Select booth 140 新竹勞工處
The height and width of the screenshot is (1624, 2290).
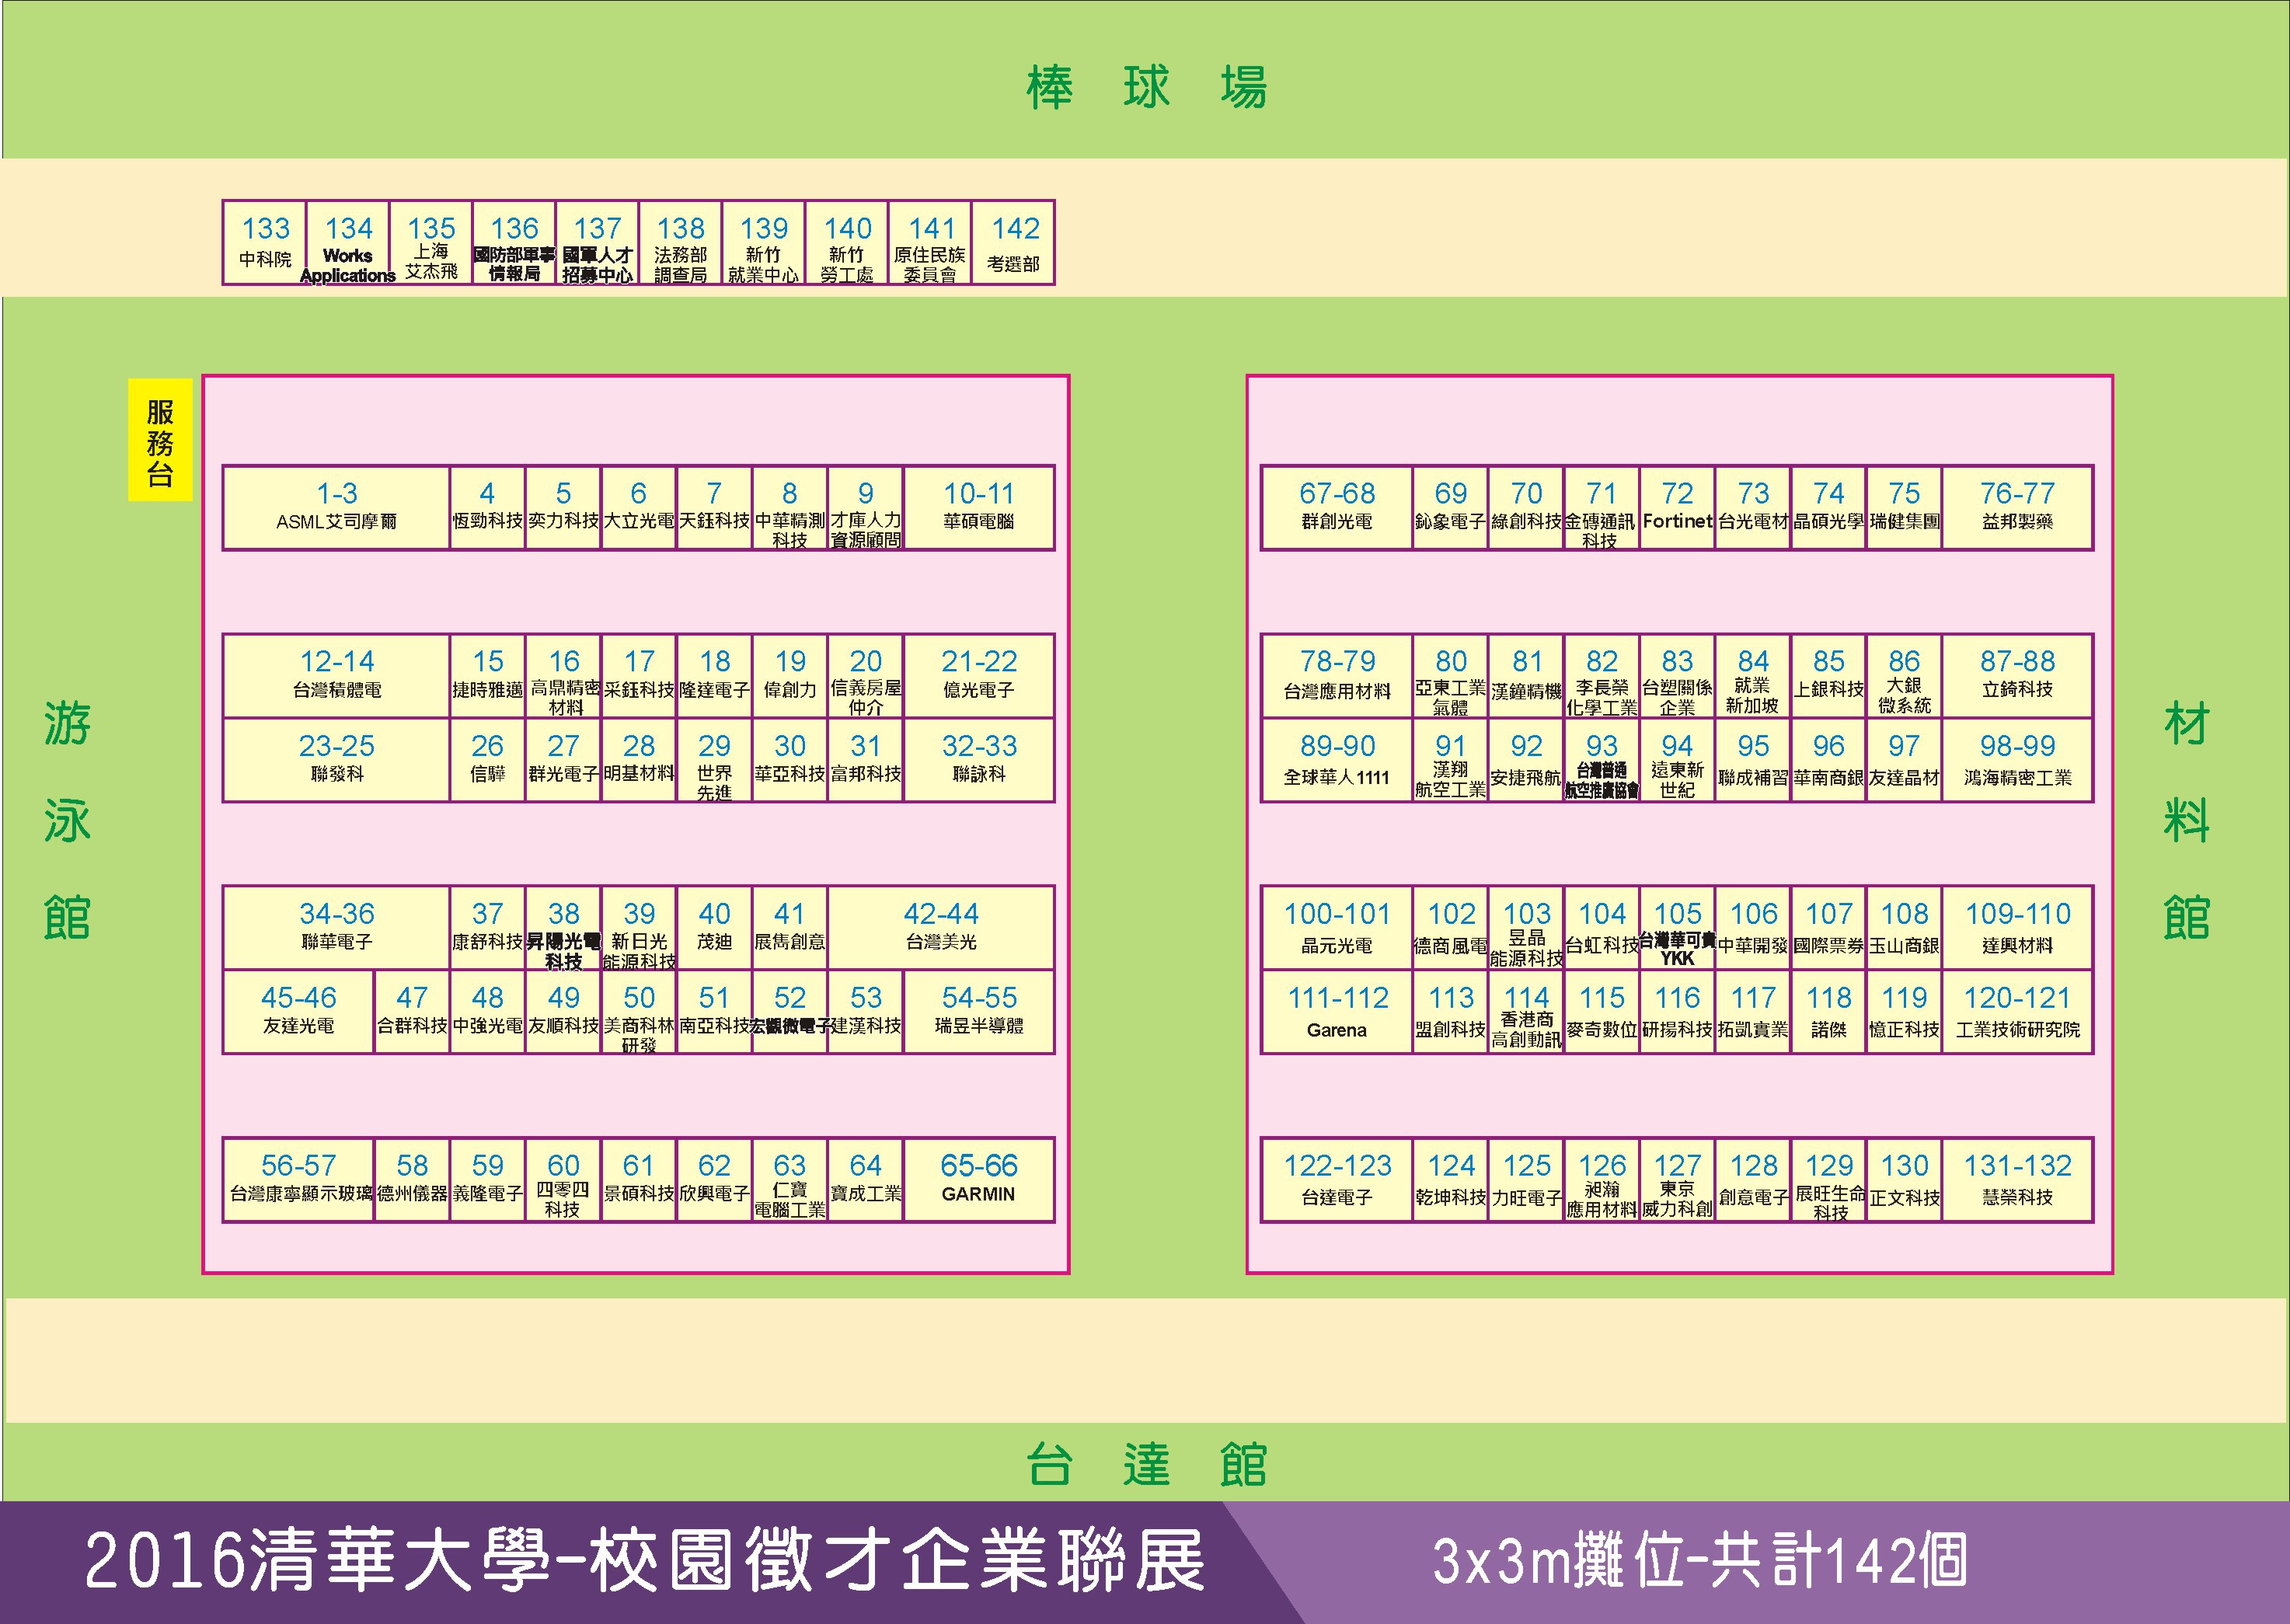[847, 242]
